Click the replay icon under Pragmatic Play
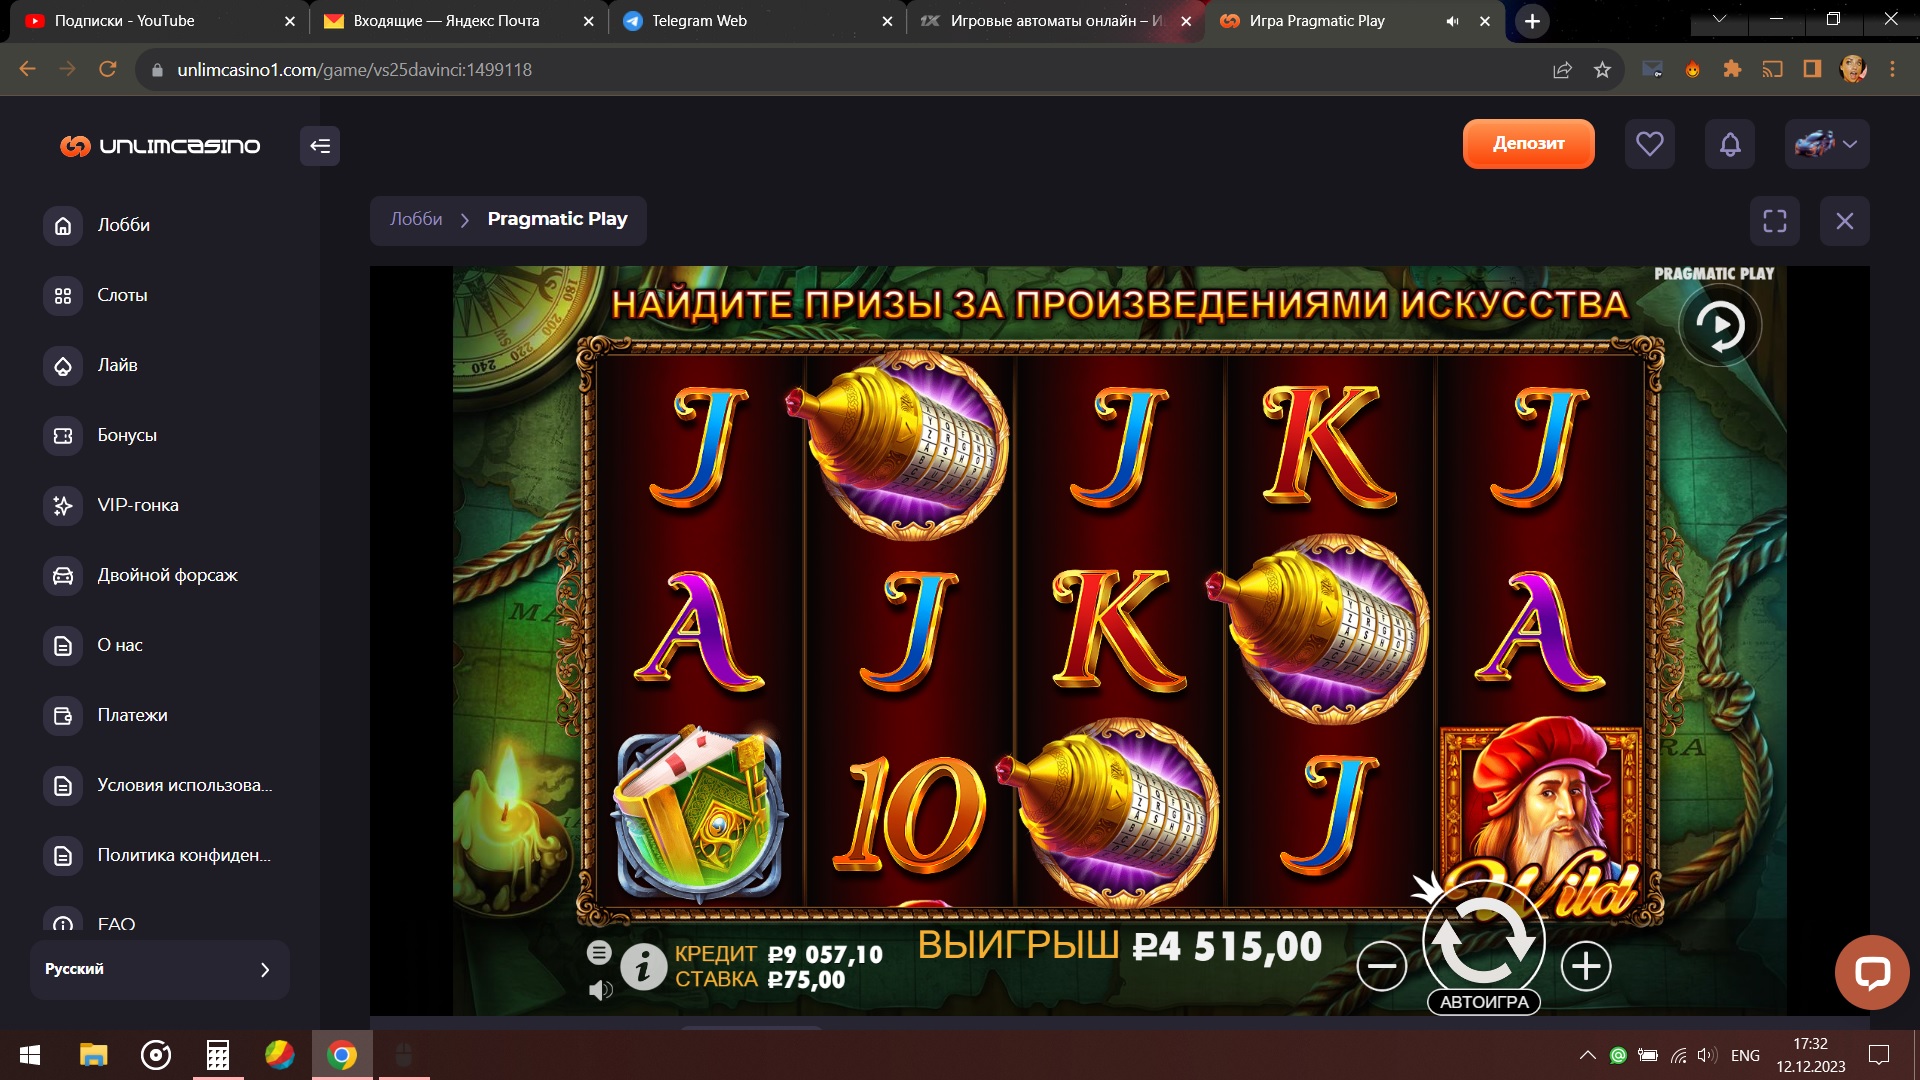This screenshot has width=1920, height=1080. coord(1720,325)
